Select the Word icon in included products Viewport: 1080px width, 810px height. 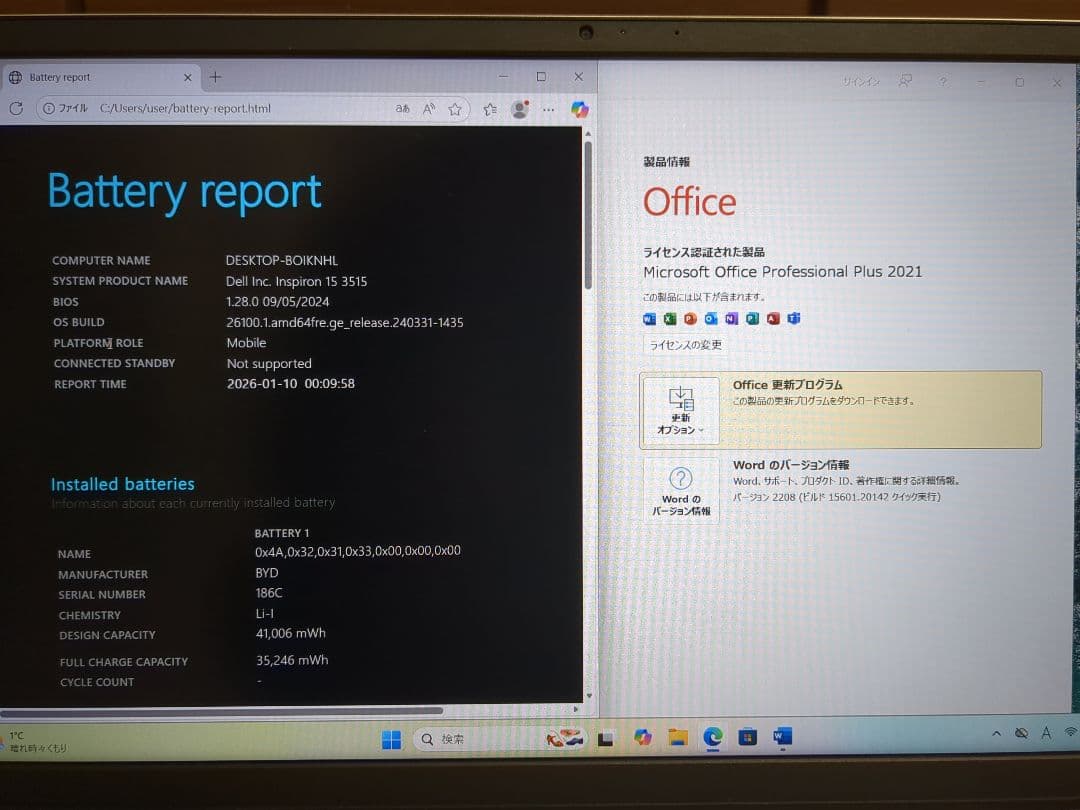(648, 318)
